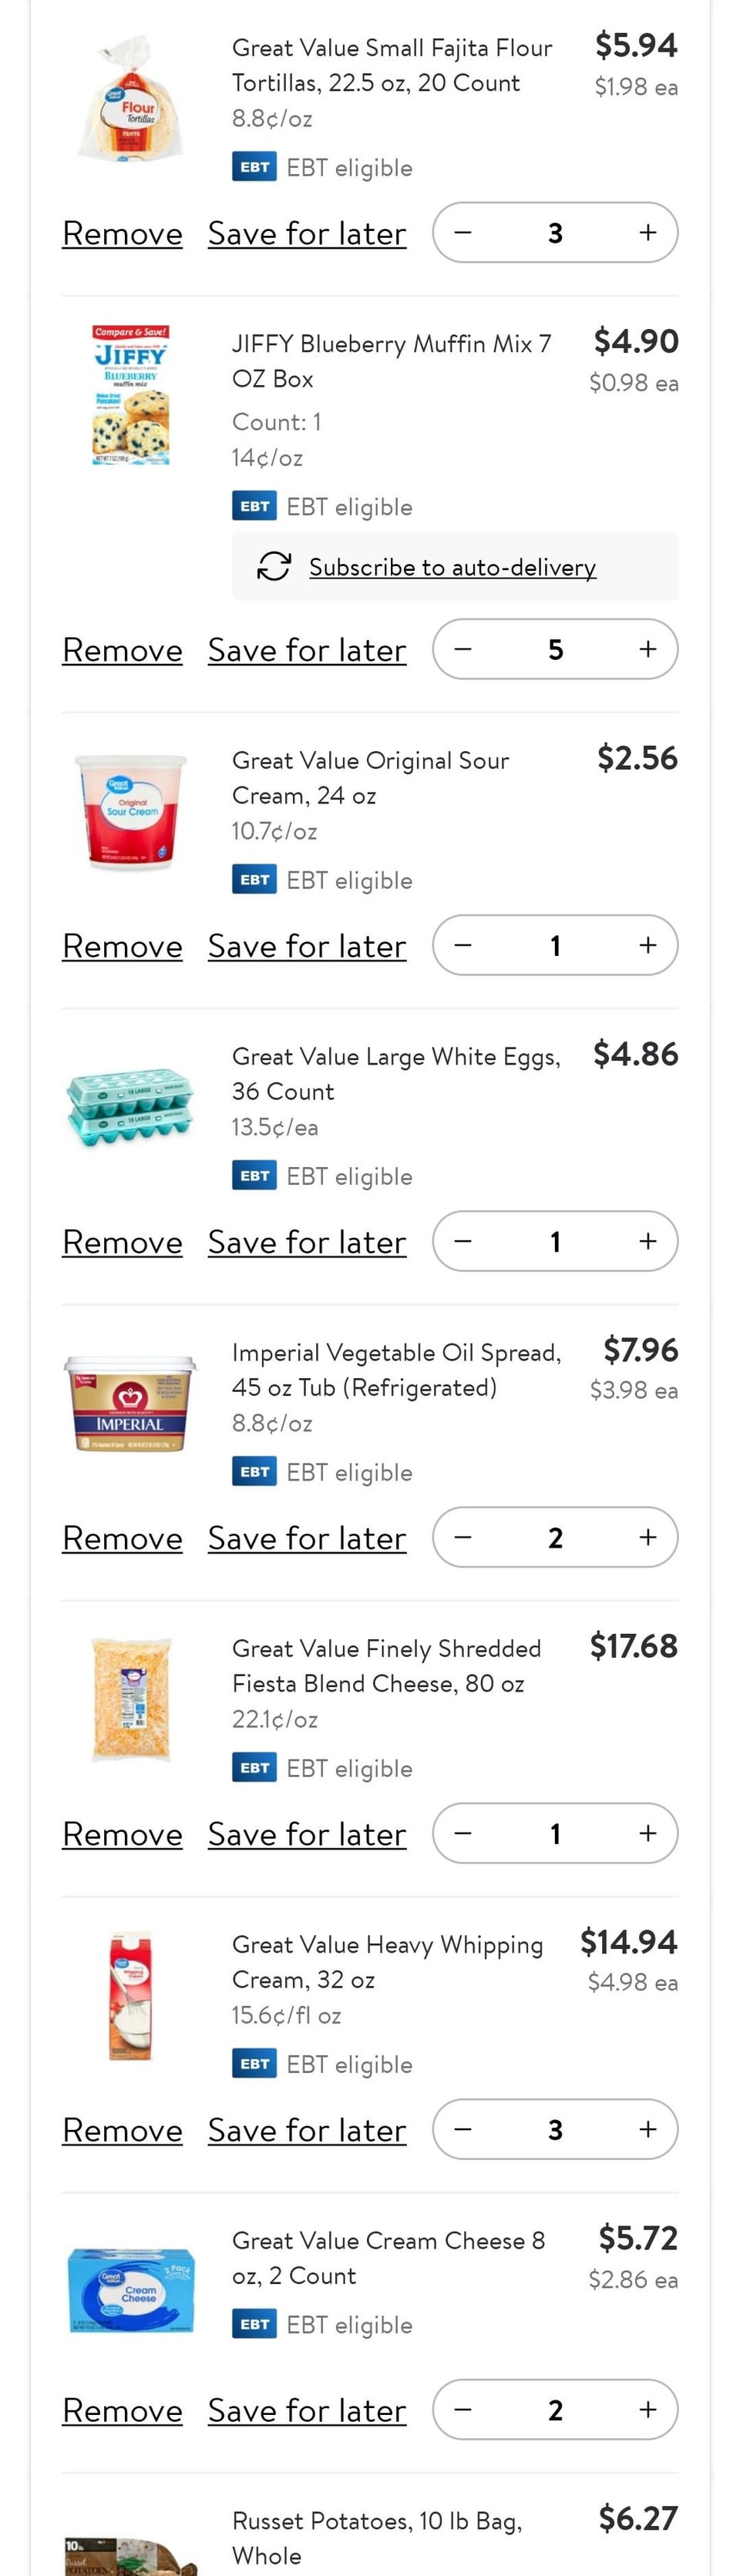Screen dimensions: 740x2576
Task: Save Large White Eggs for later
Action: tap(307, 1242)
